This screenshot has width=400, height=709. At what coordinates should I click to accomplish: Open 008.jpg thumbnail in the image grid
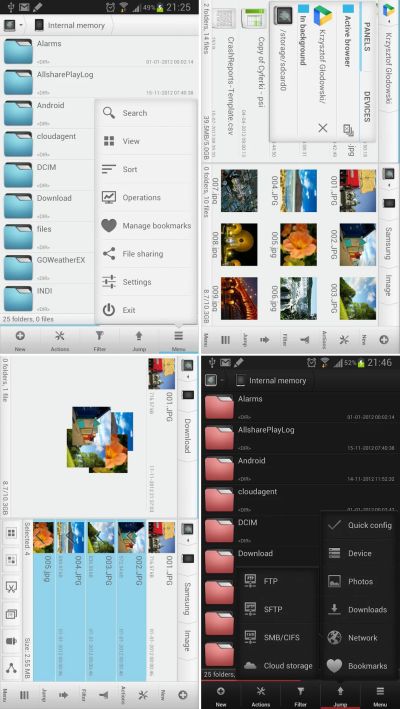(239, 245)
